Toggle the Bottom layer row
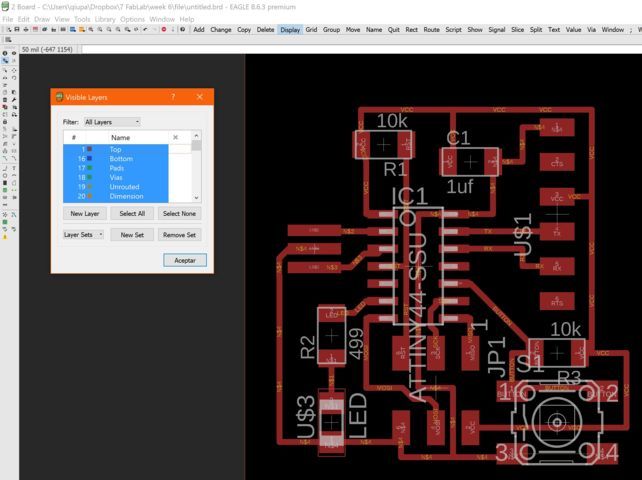This screenshot has width=642, height=480. 115,158
